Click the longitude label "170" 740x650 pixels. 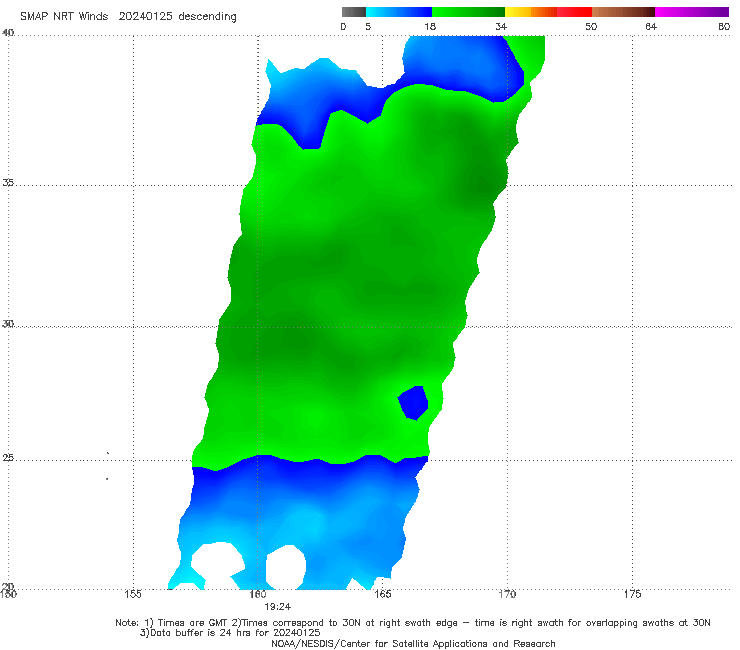[507, 594]
